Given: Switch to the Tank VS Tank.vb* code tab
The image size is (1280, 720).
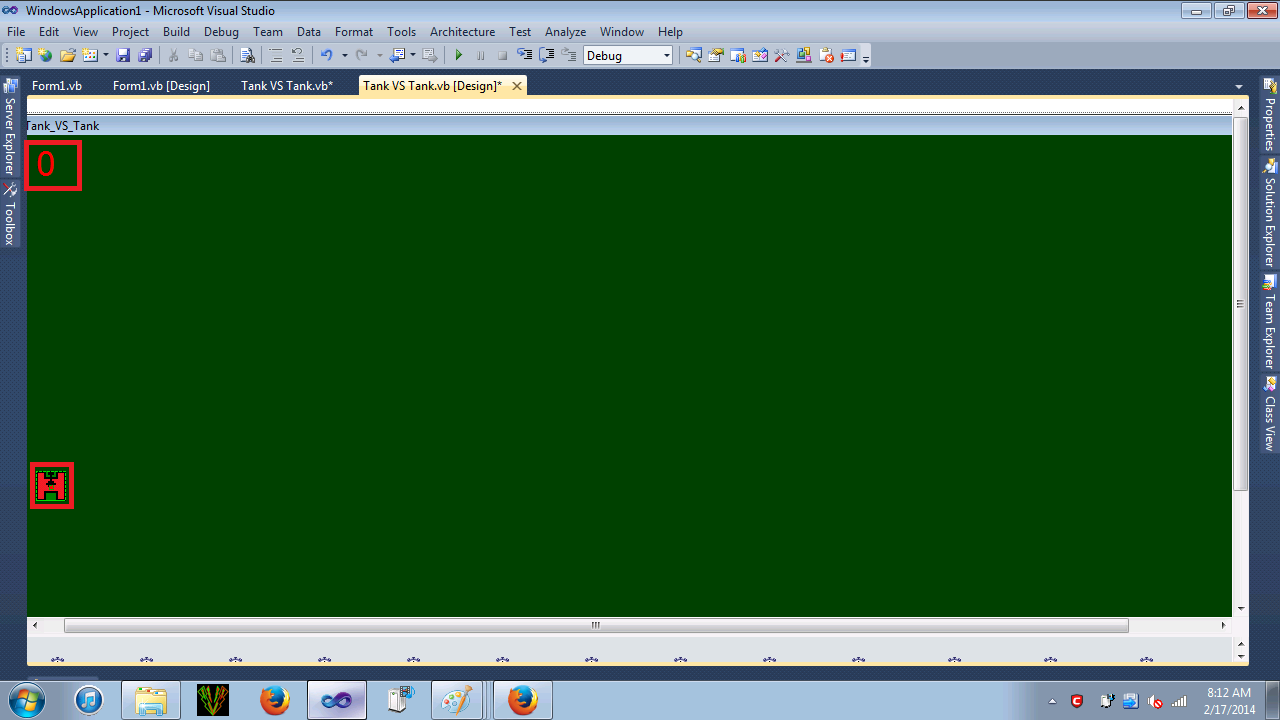Looking at the screenshot, I should tap(287, 86).
